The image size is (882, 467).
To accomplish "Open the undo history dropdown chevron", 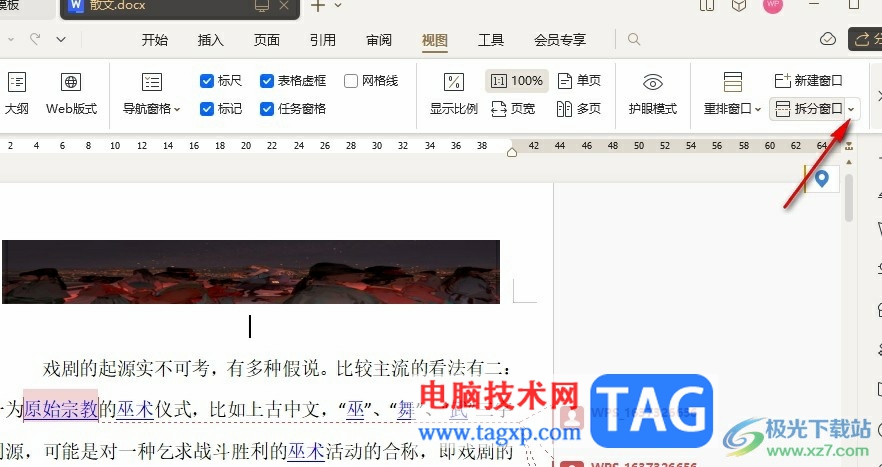I will (11, 39).
